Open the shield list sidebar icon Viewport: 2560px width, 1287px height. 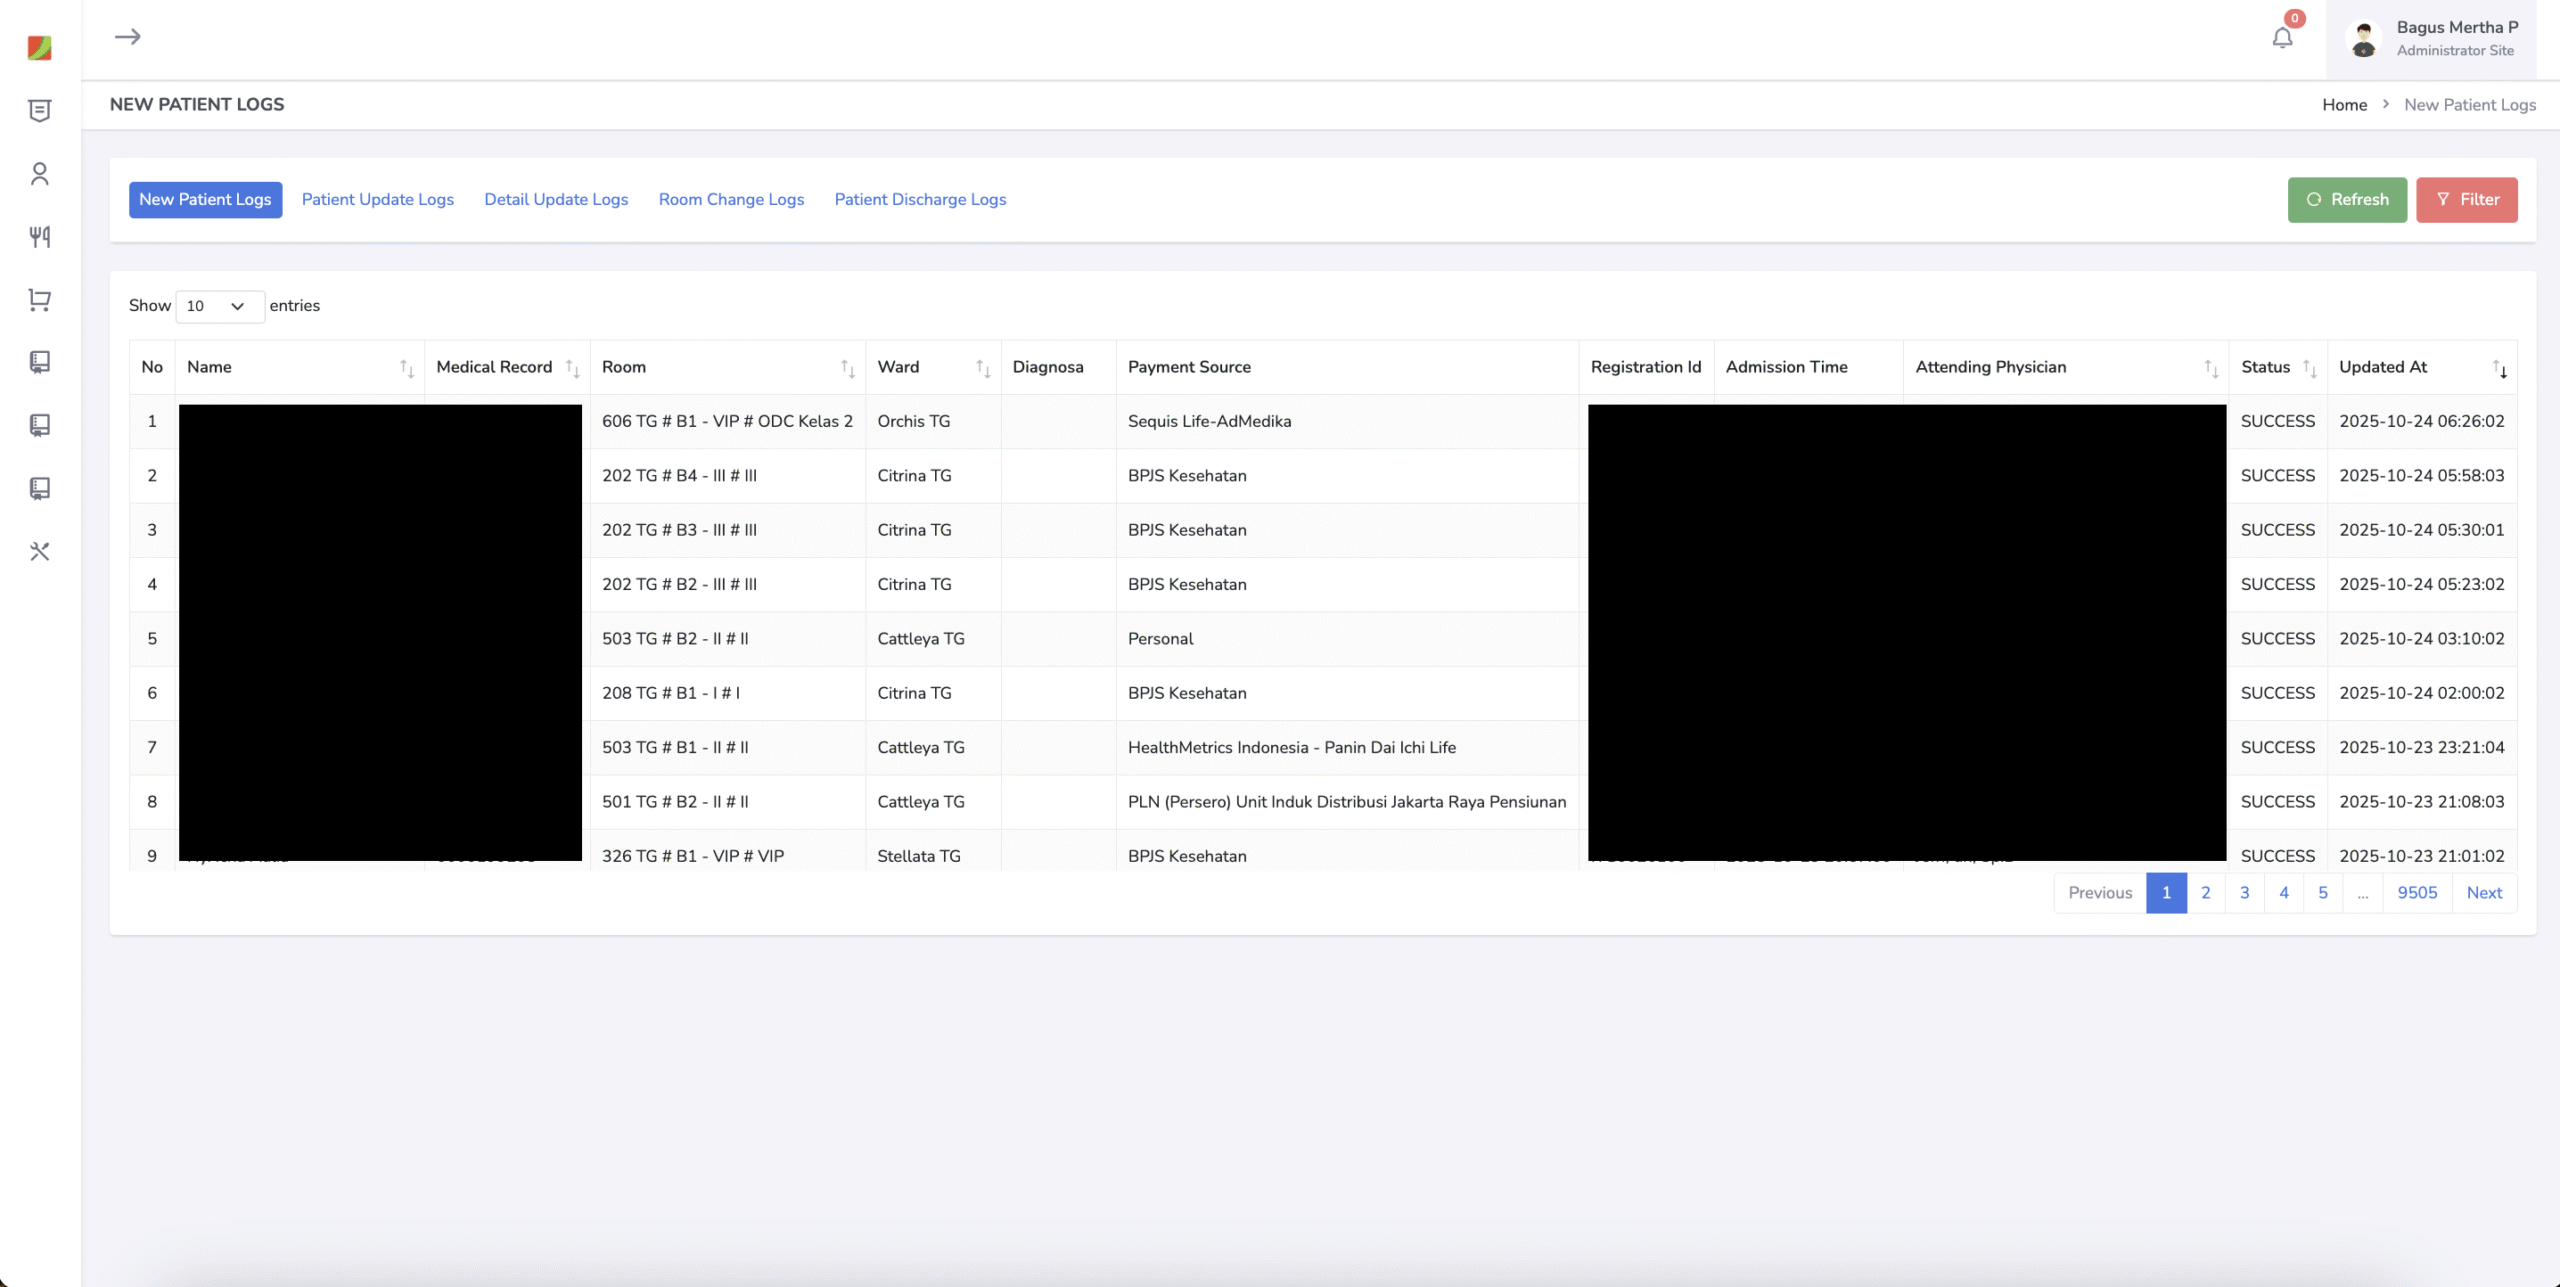39,111
